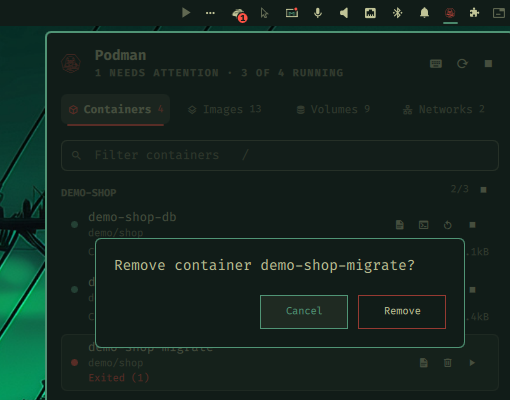The image size is (510, 400).
Task: Open the screen recorder icon in top bar
Action: tap(292, 13)
